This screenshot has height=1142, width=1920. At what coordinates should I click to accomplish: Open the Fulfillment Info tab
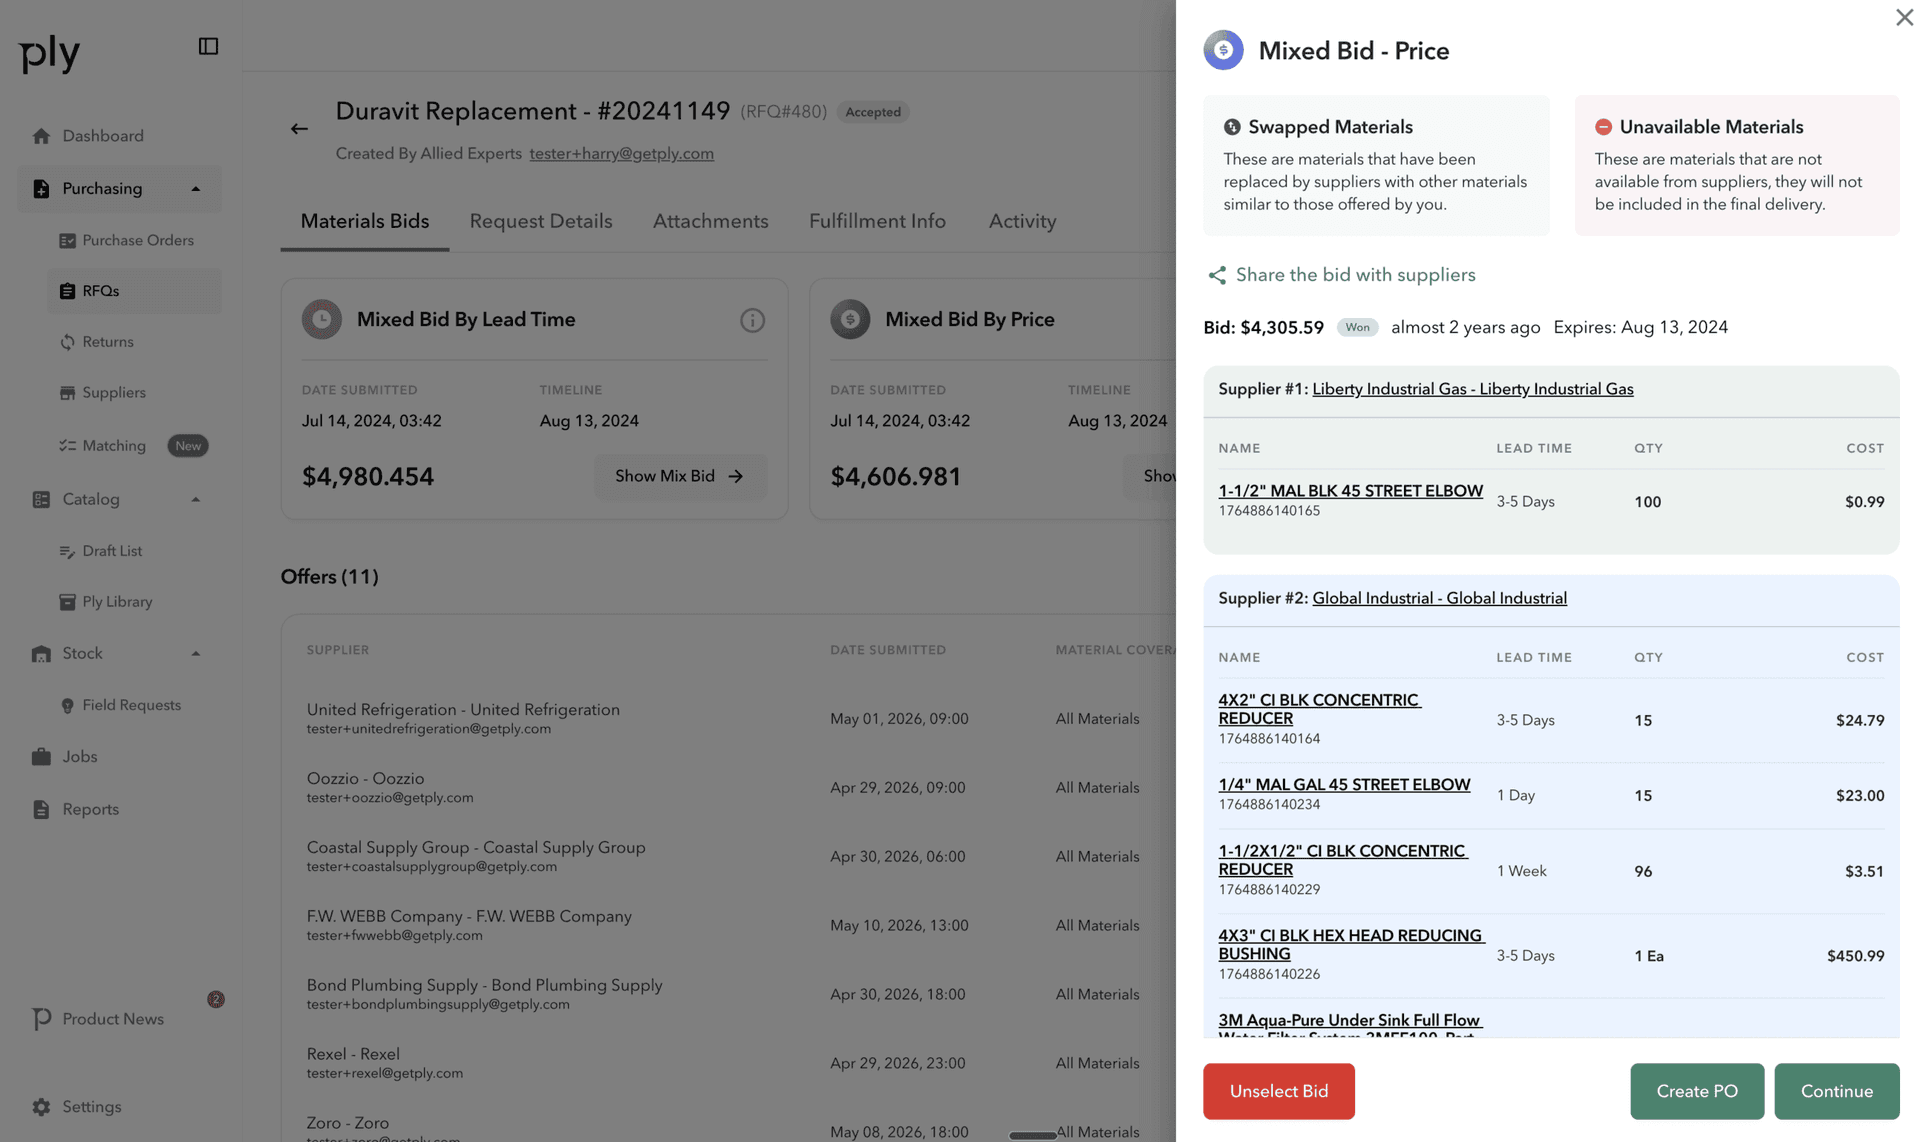[x=877, y=222]
